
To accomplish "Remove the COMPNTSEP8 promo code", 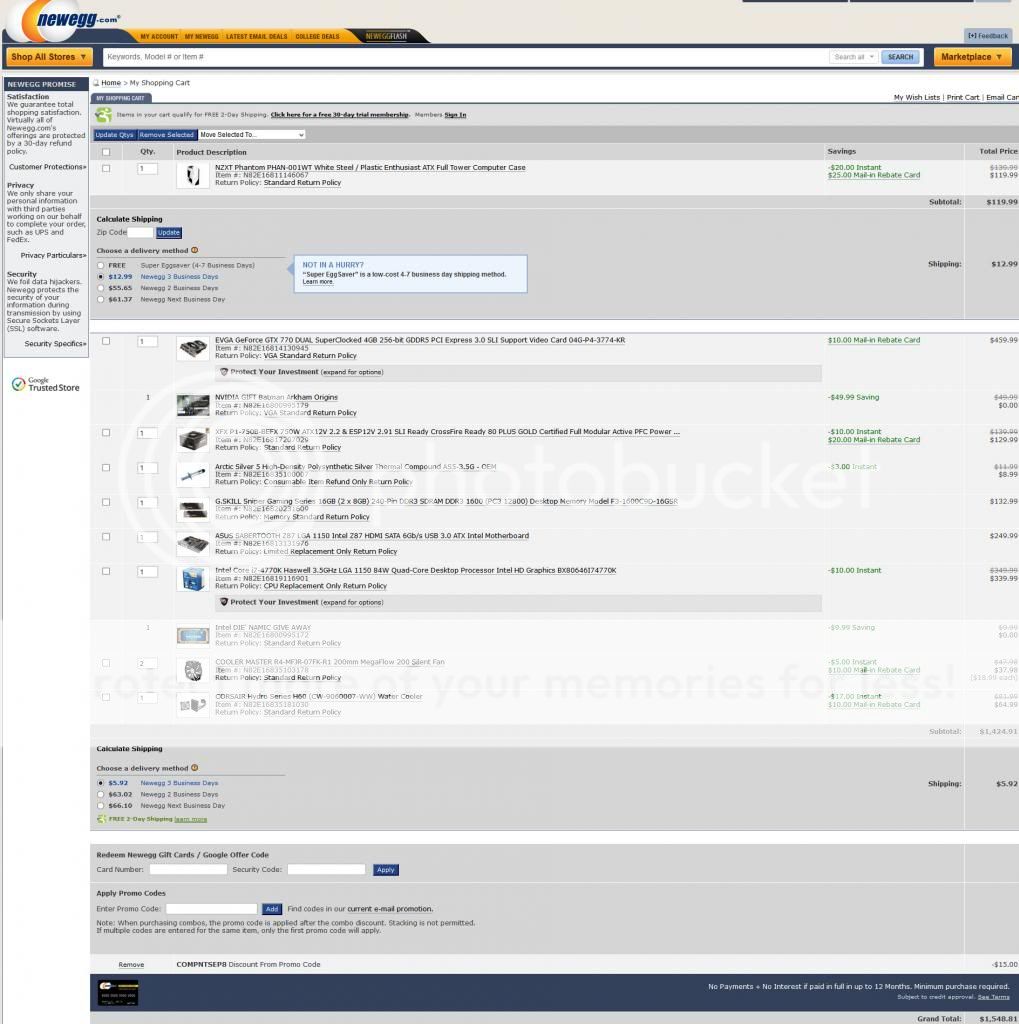I will (131, 965).
